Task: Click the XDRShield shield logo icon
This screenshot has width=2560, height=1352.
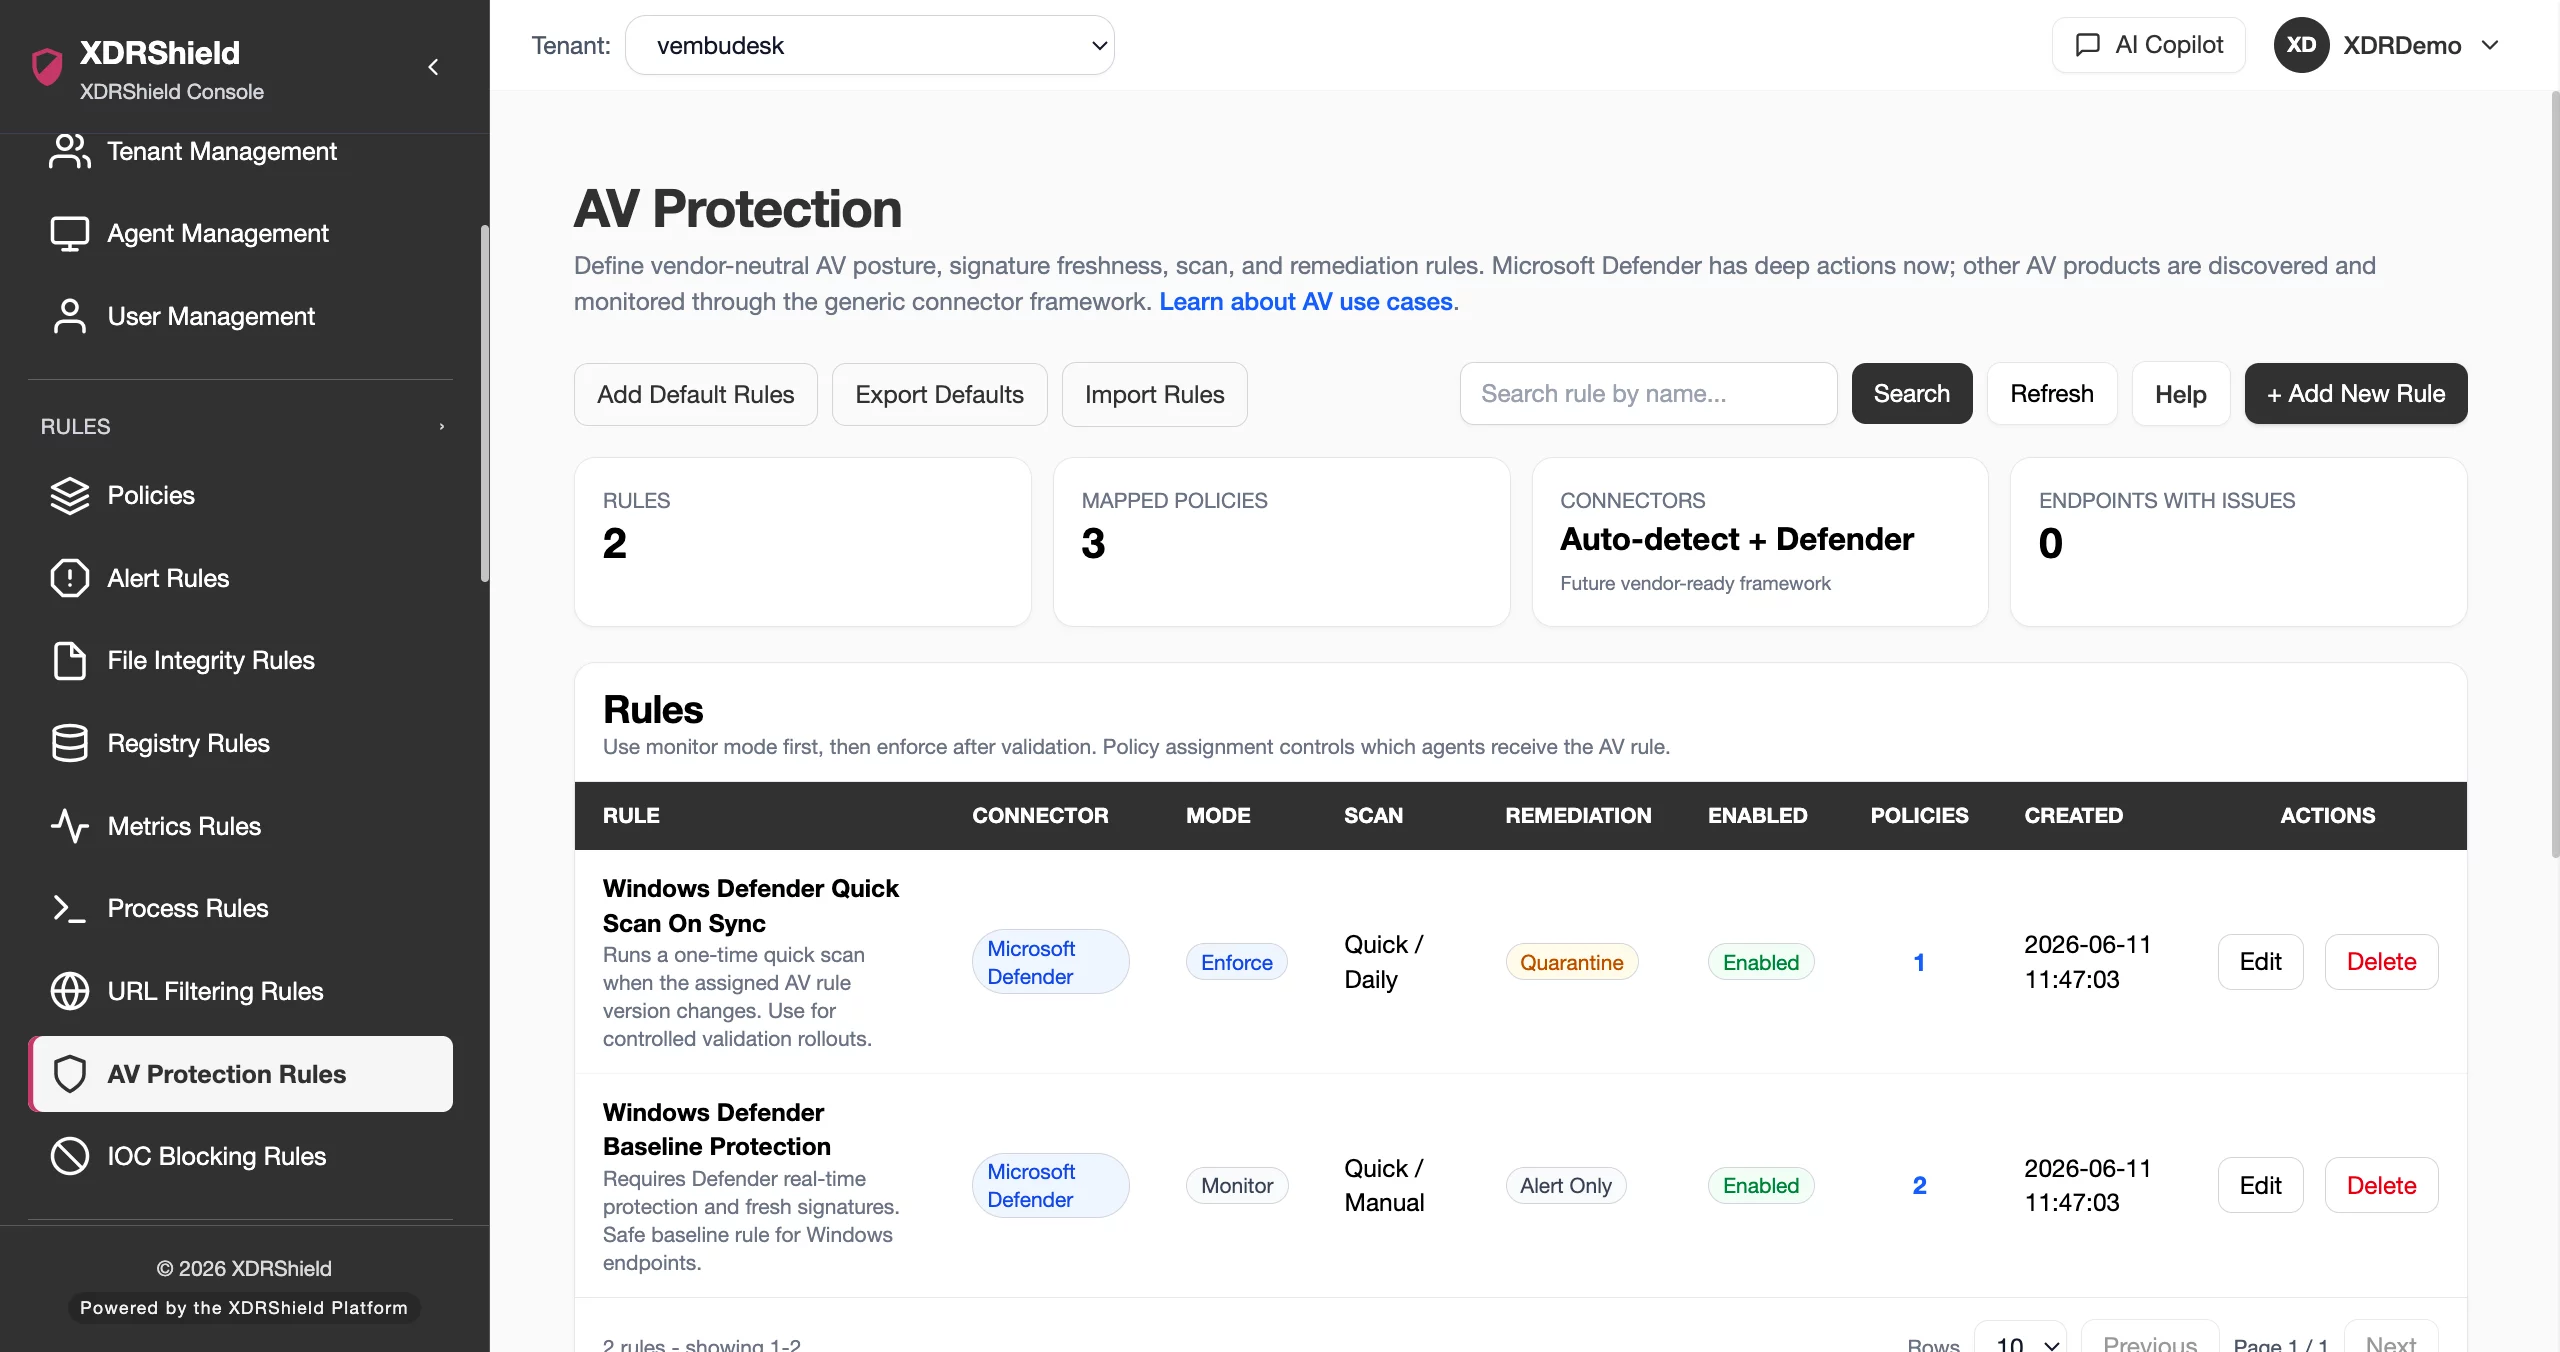Action: point(47,68)
